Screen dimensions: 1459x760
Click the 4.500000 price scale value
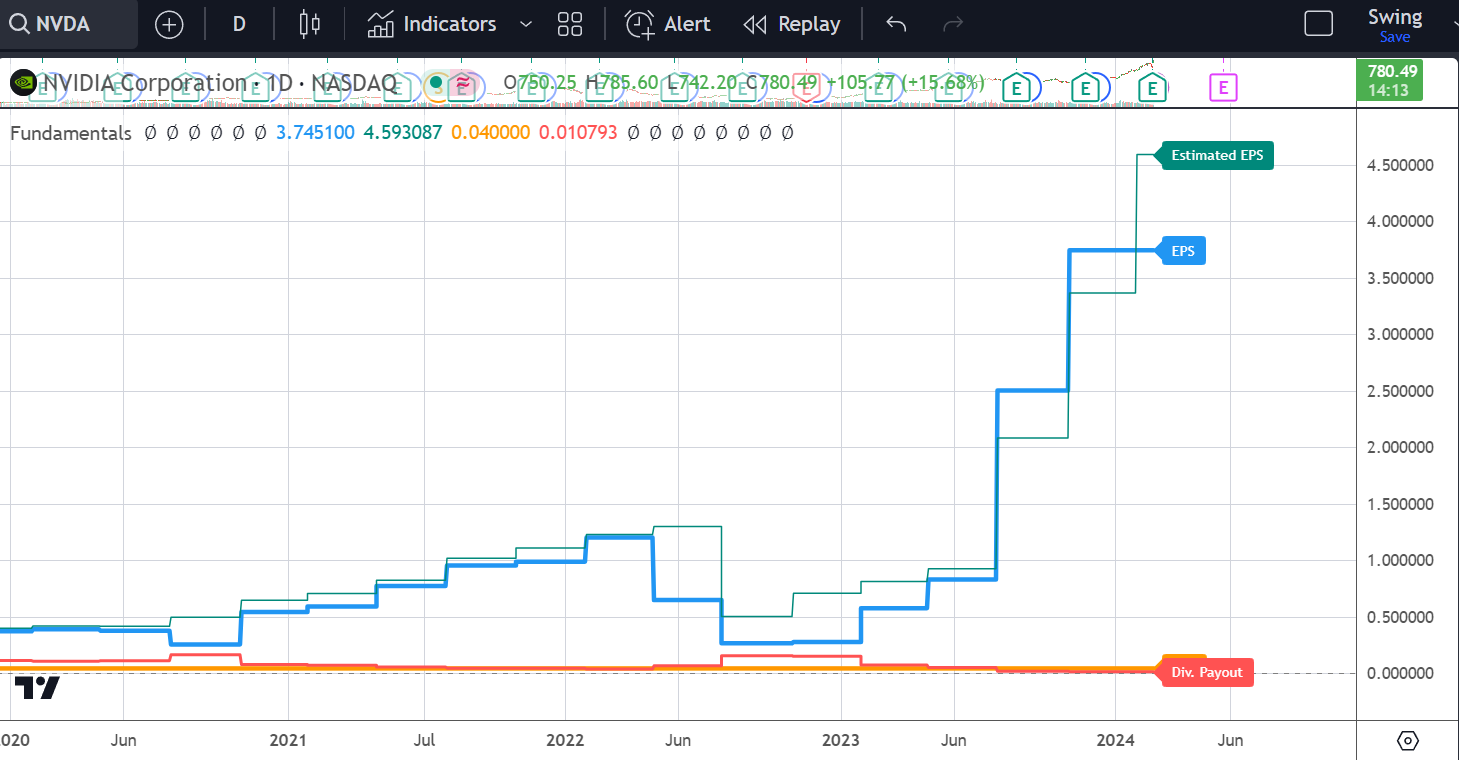point(1400,165)
